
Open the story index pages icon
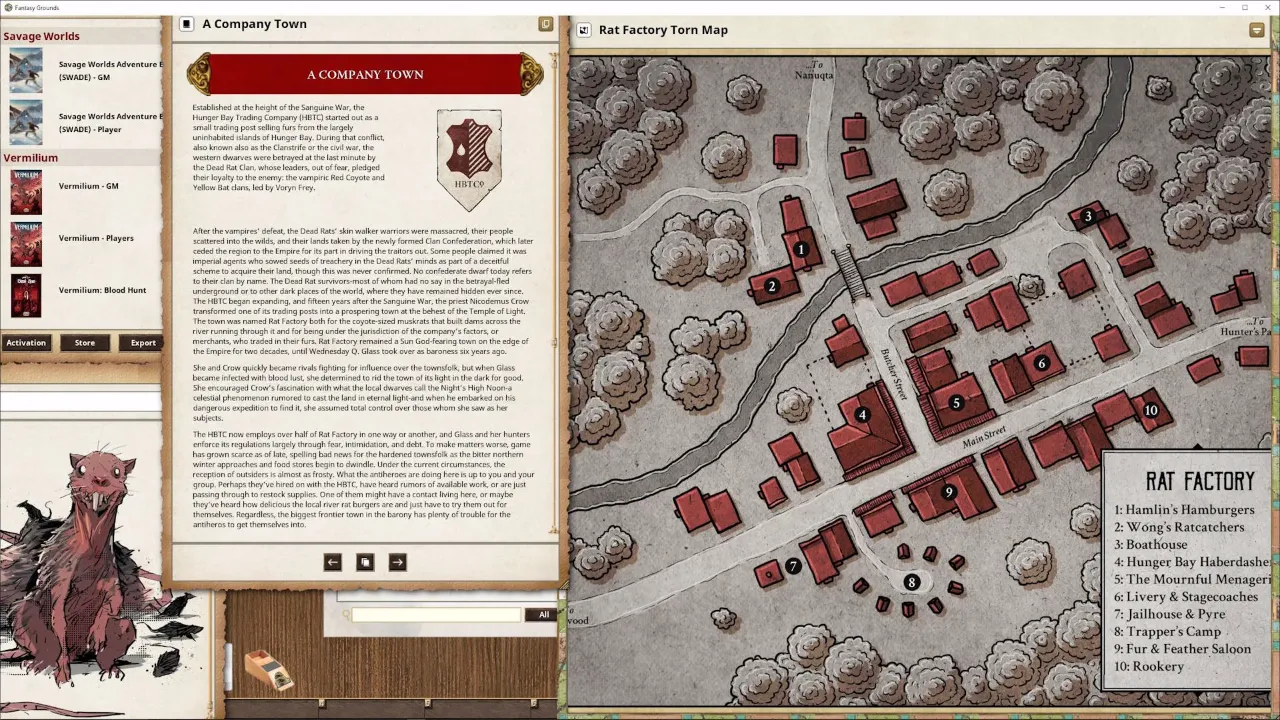(x=365, y=562)
